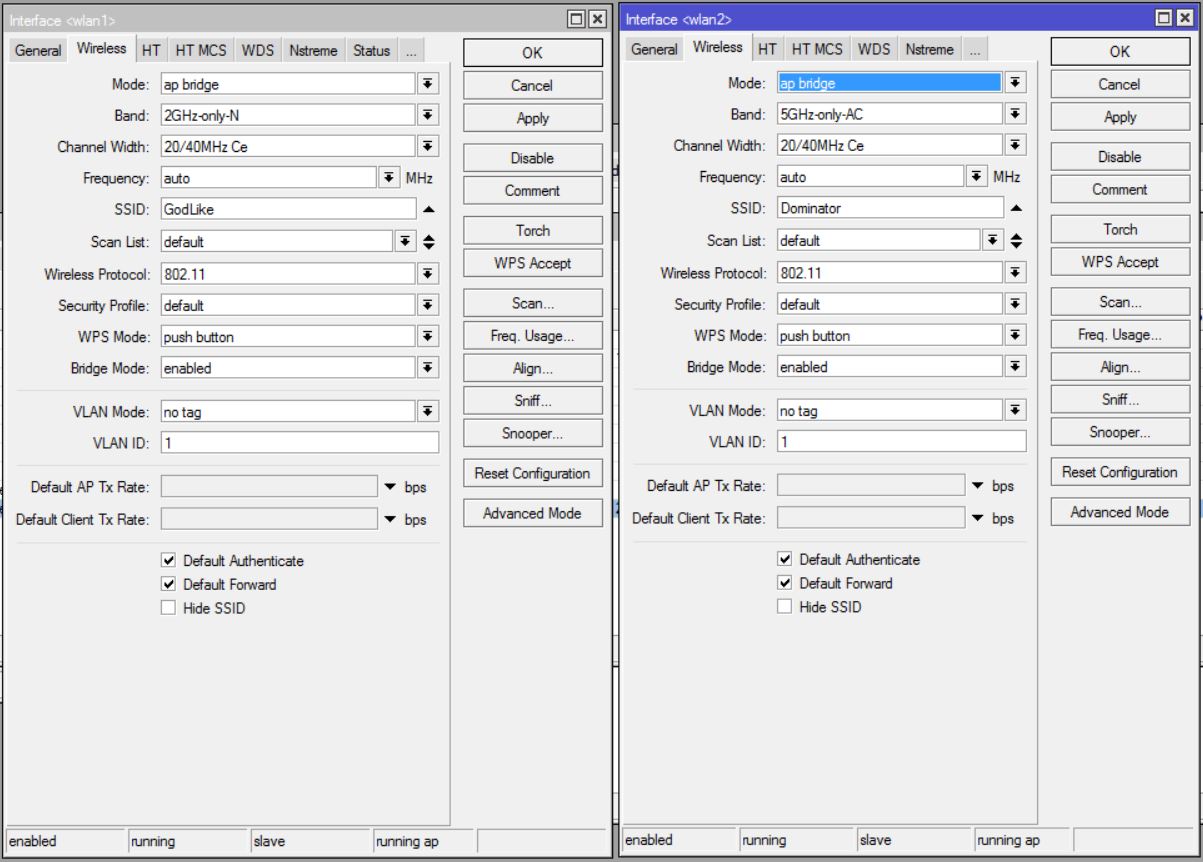Viewport: 1203px width, 862px height.
Task: Collapse the SSID field arrow in wlan1
Action: point(428,210)
